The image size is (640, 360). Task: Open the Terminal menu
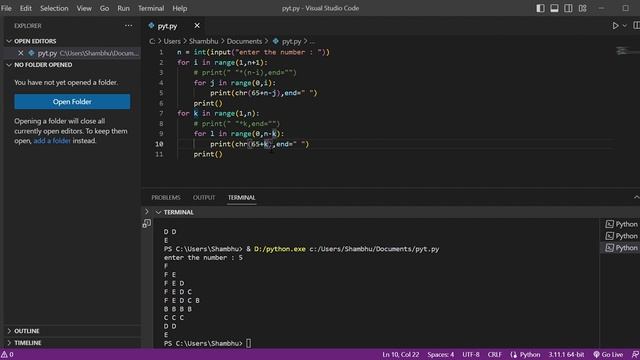click(151, 8)
